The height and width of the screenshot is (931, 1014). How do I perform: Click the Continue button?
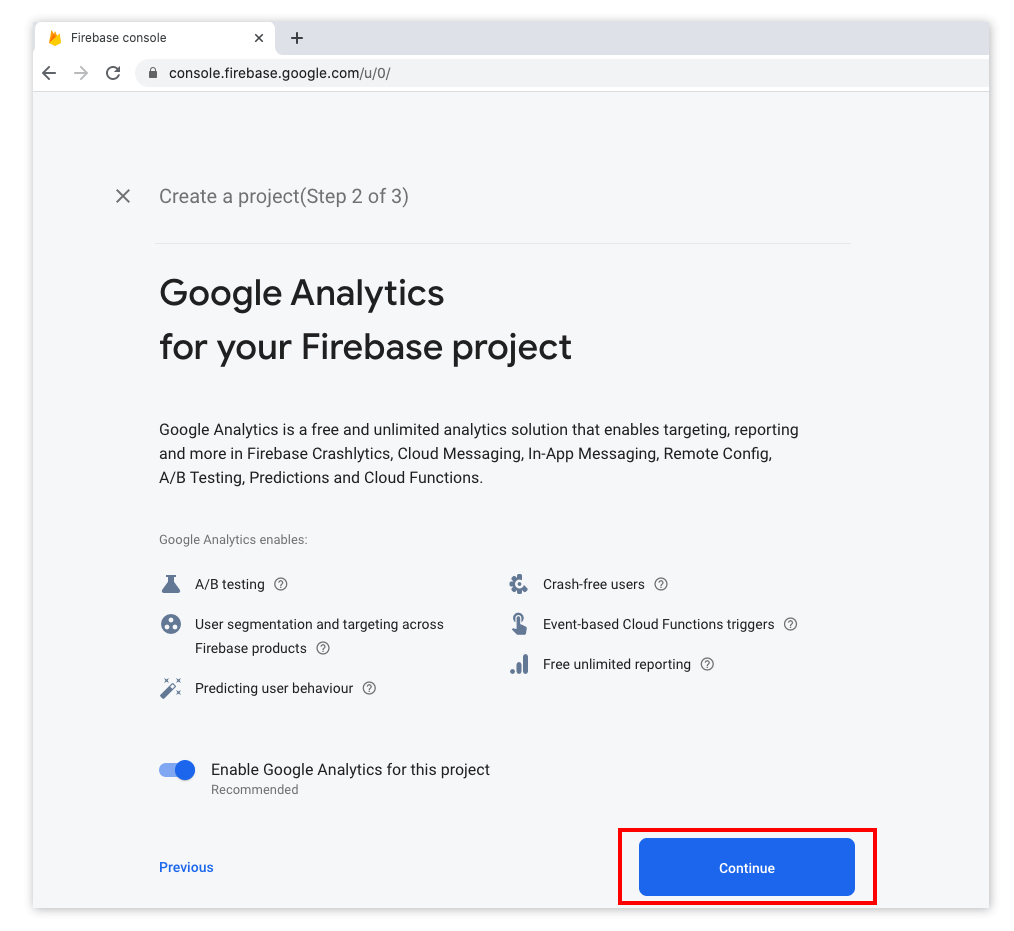746,867
